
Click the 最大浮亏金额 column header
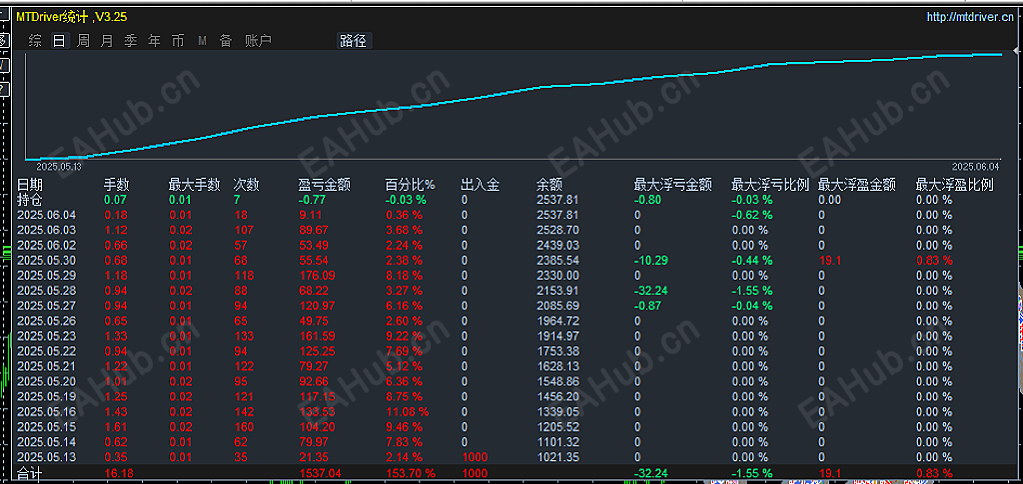(673, 185)
